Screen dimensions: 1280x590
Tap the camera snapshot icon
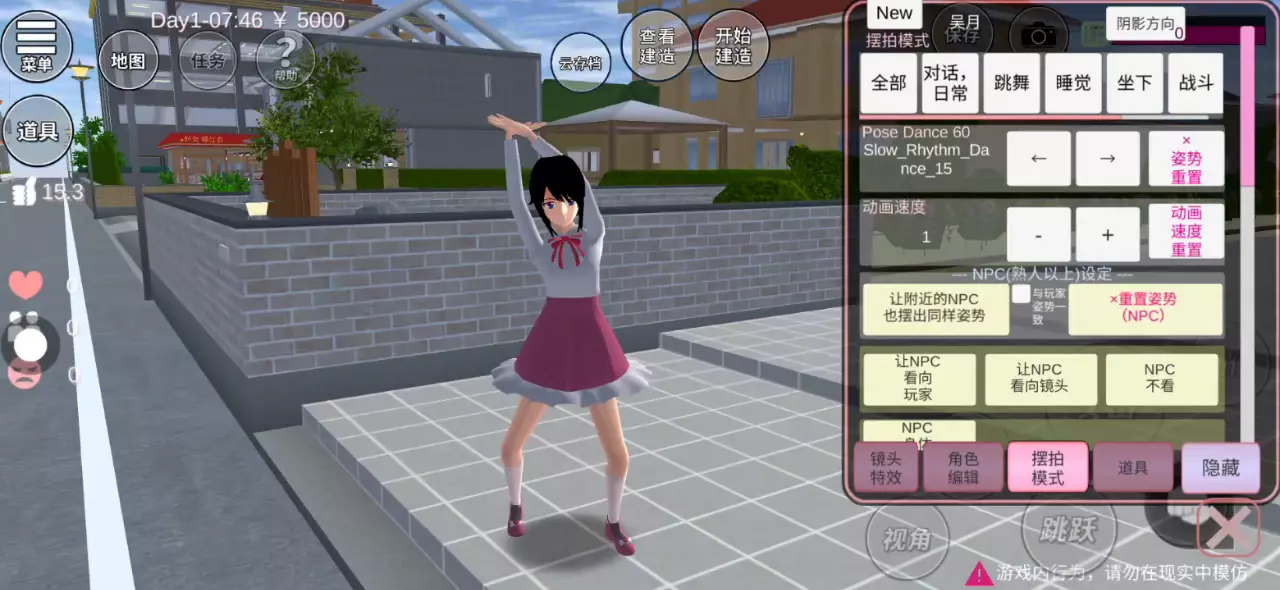click(1038, 36)
